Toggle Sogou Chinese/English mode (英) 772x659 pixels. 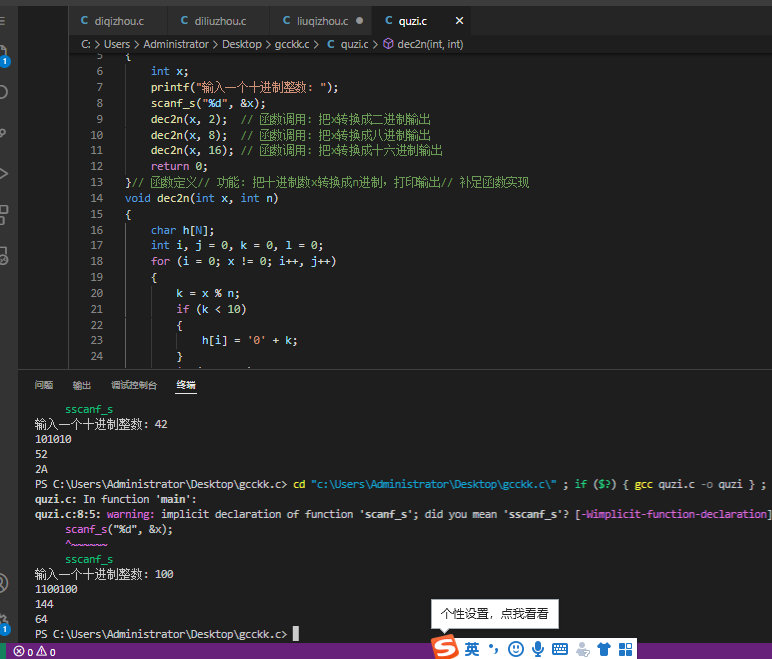coord(472,649)
